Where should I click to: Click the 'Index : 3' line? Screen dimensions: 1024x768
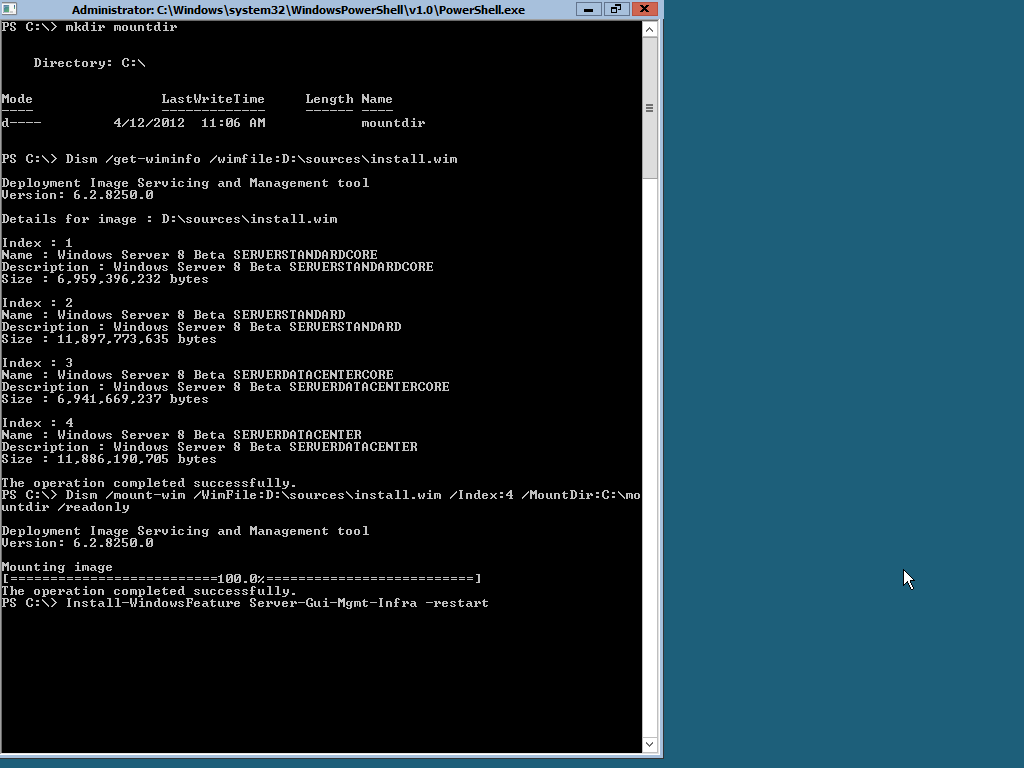click(x=37, y=363)
